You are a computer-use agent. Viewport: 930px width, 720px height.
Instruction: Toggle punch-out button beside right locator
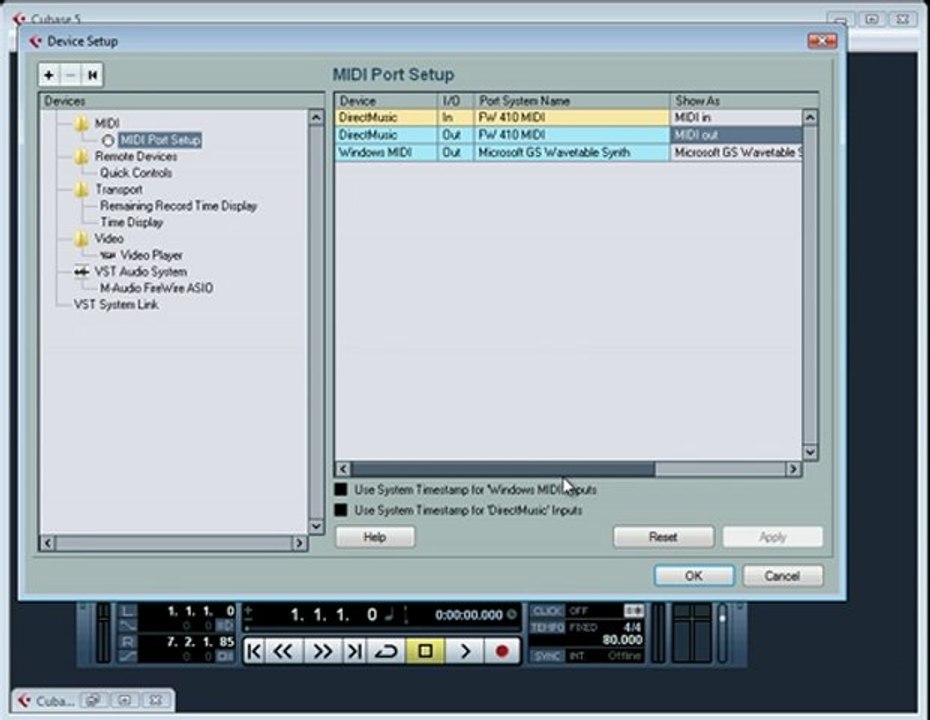[225, 656]
